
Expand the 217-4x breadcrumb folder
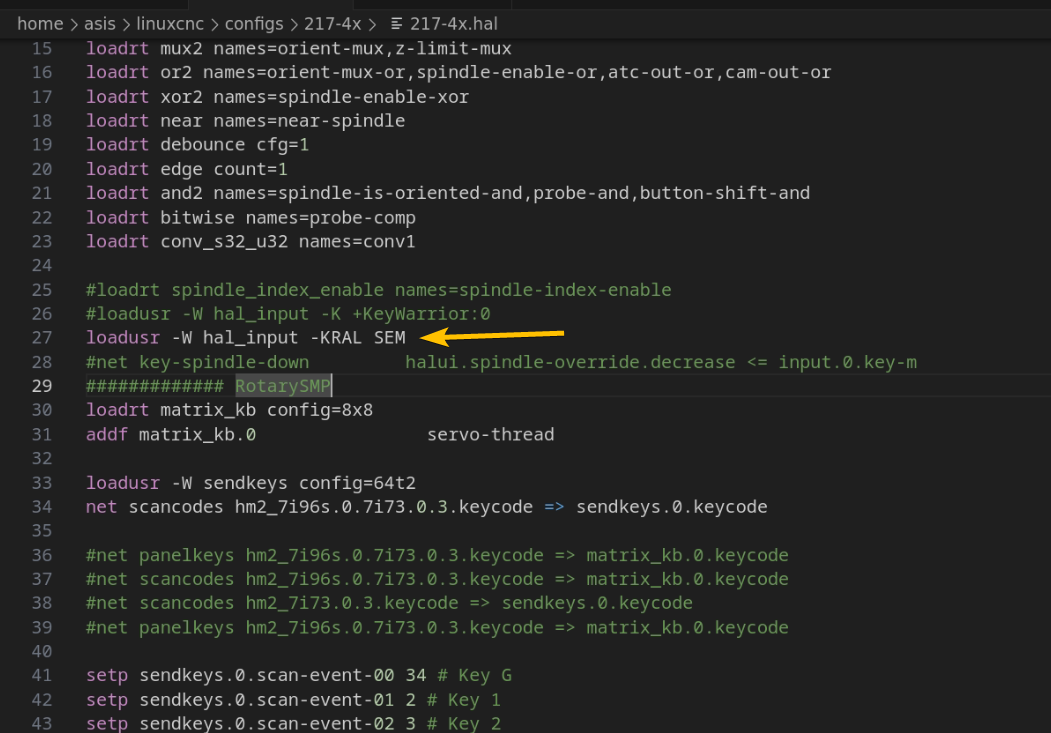332,24
